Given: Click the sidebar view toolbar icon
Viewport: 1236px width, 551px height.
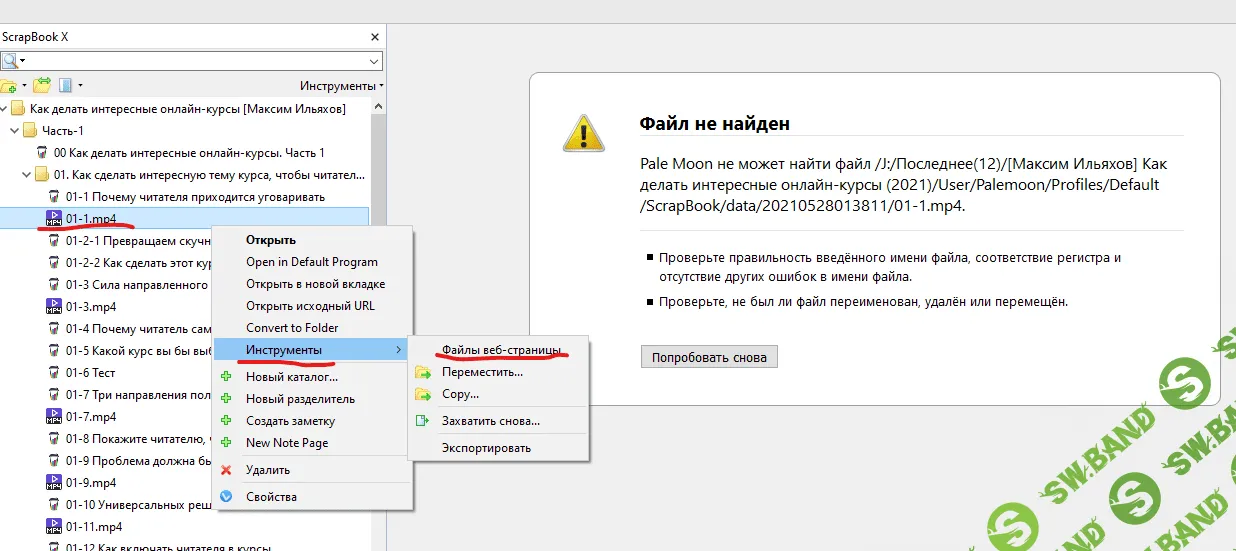Looking at the screenshot, I should (x=66, y=86).
